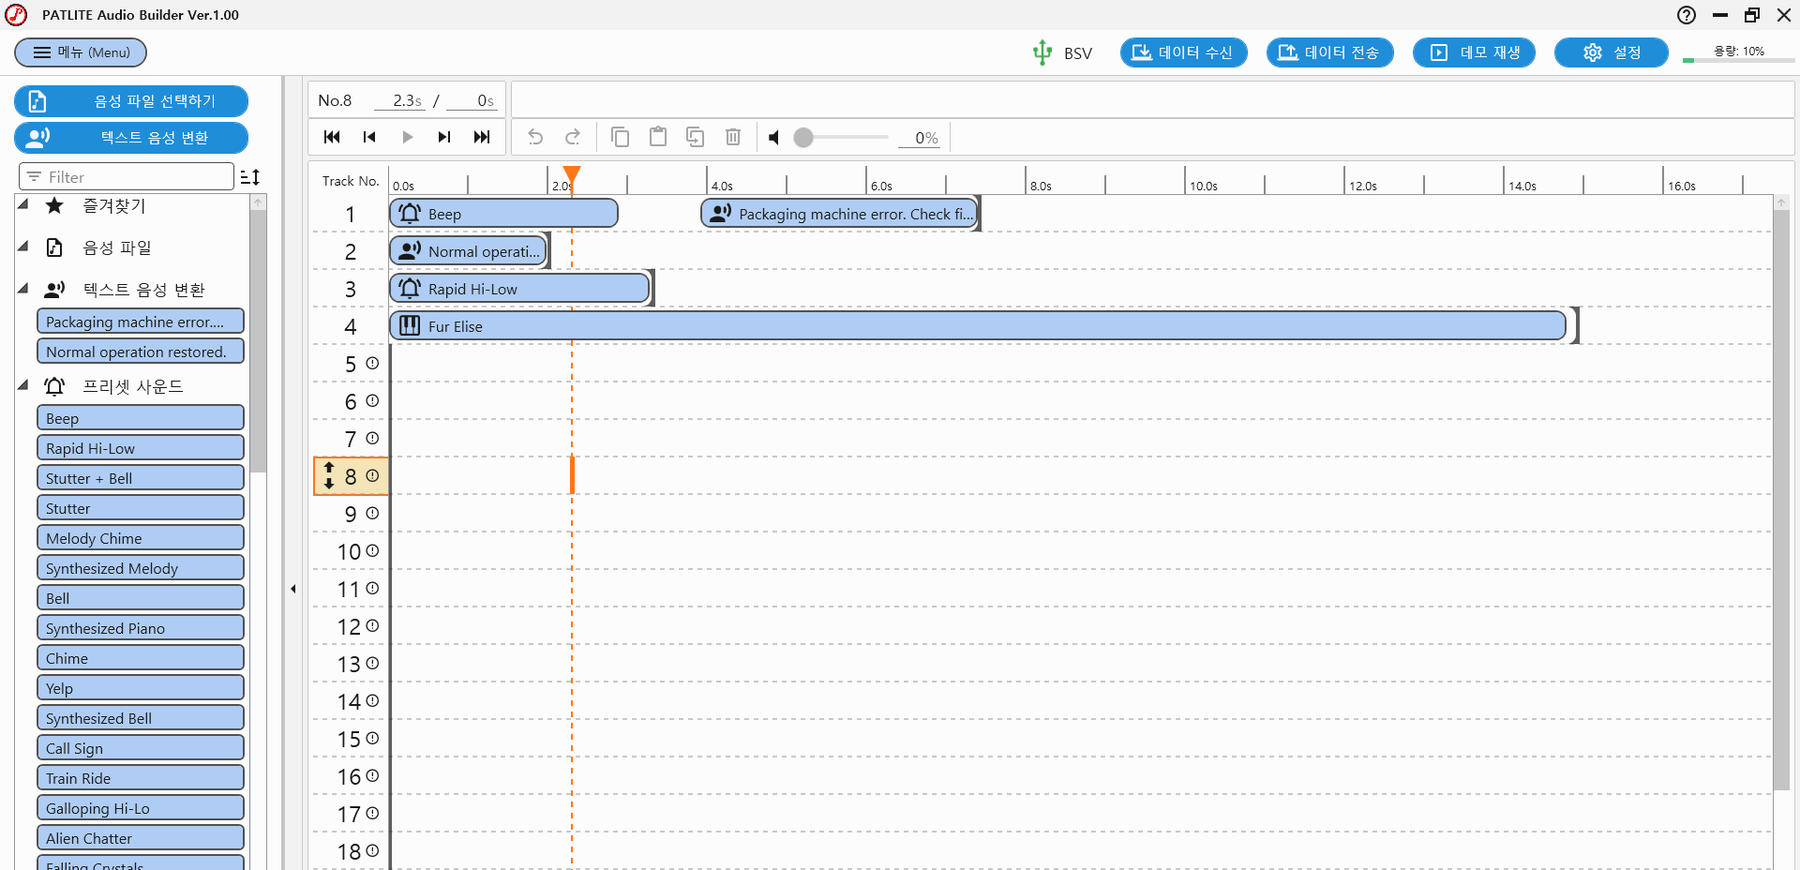Collapse the left sidebar panel arrow
The image size is (1800, 870).
coord(293,589)
